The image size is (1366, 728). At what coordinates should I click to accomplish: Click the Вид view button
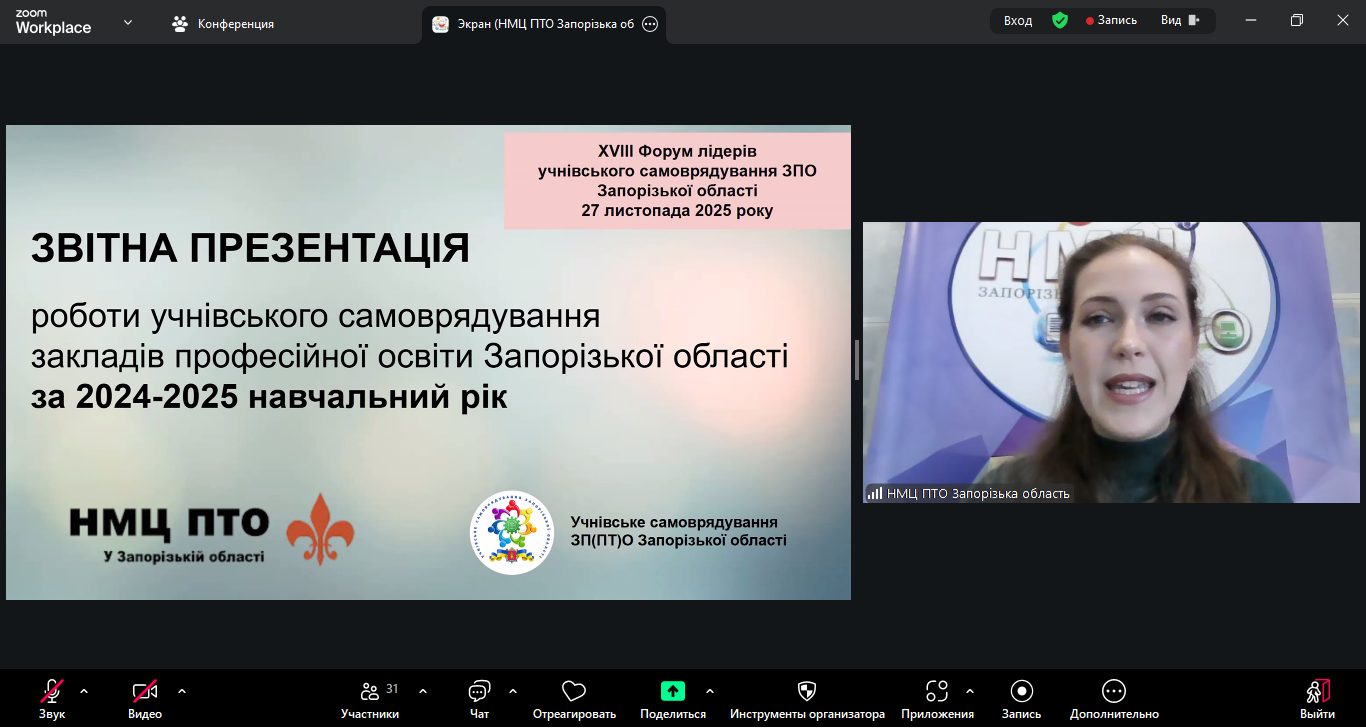[1179, 20]
